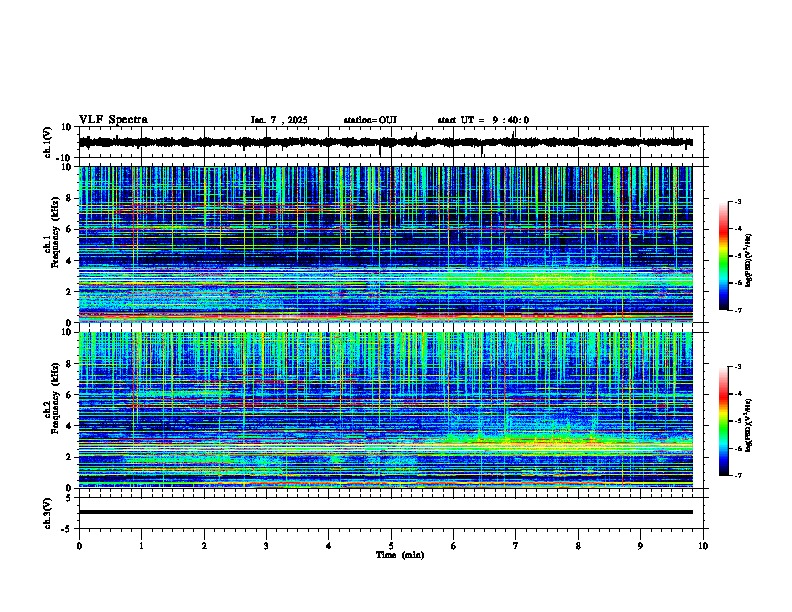
Task: Click the "10" tick on the Time axis
Action: pyautogui.click(x=703, y=546)
